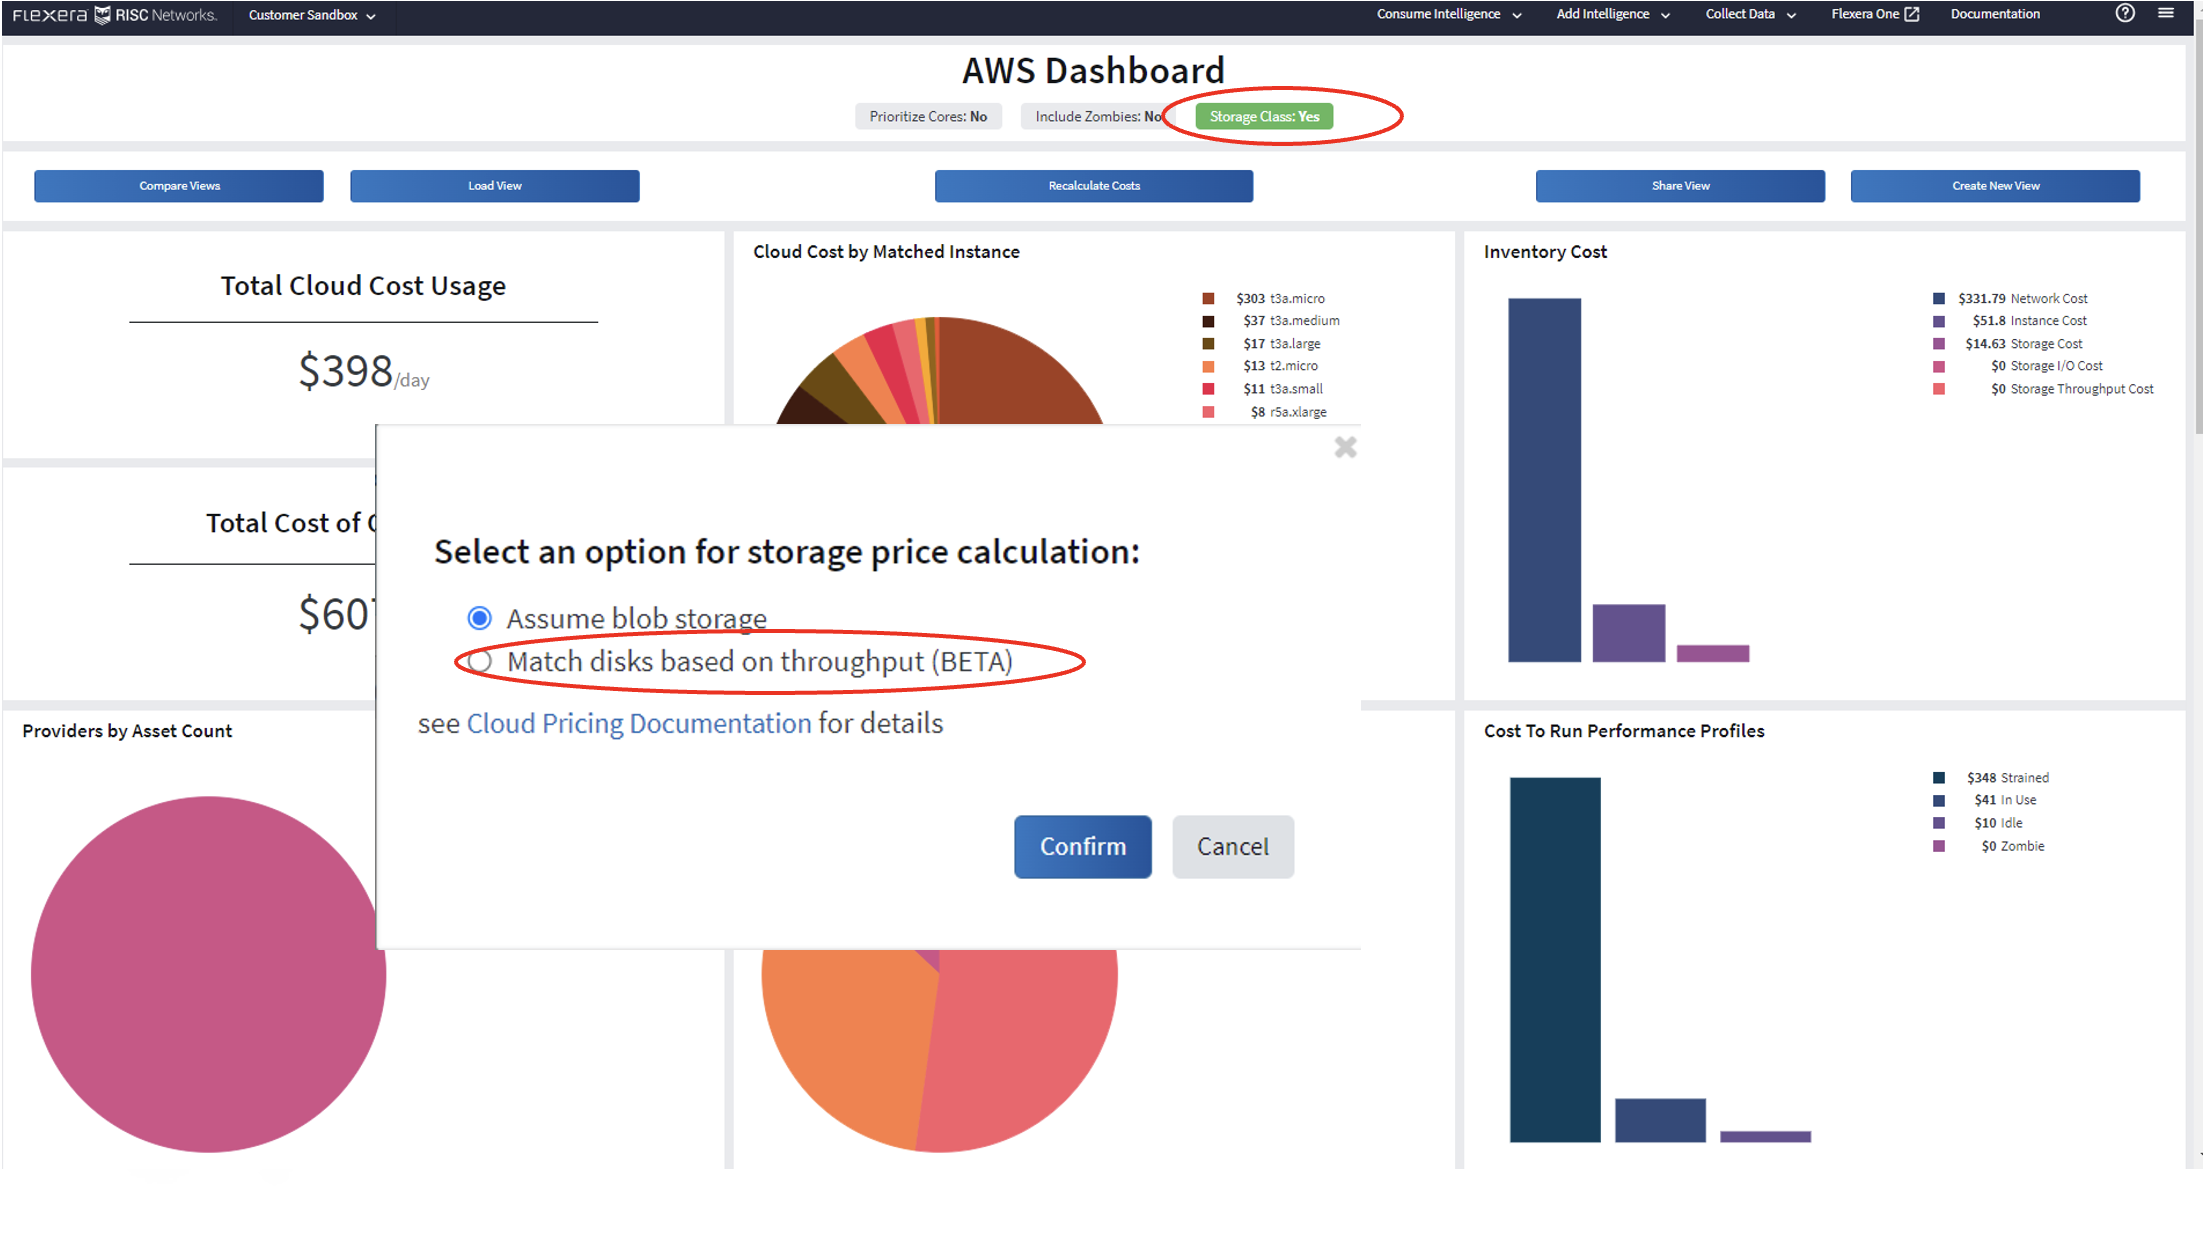Click the t3a.micro legend color square

1208,299
